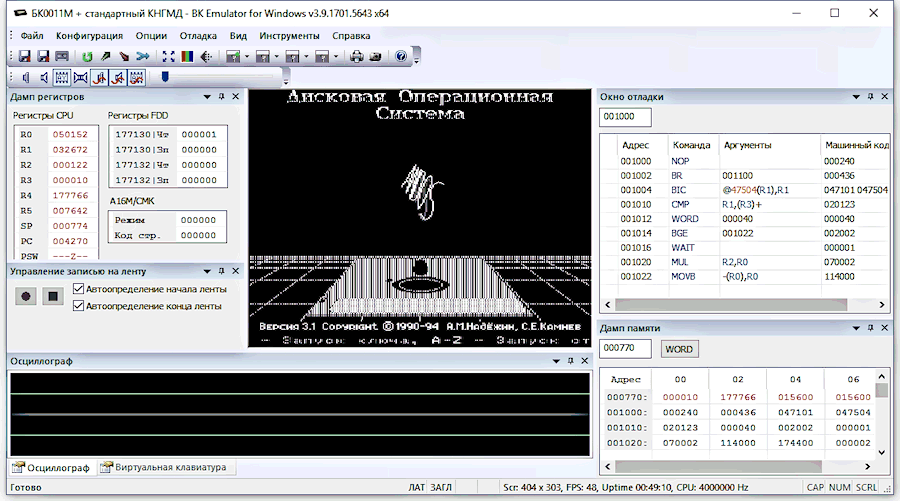900x501 pixels.
Task: Switch to Осциллограф tab
Action: (x=52, y=468)
